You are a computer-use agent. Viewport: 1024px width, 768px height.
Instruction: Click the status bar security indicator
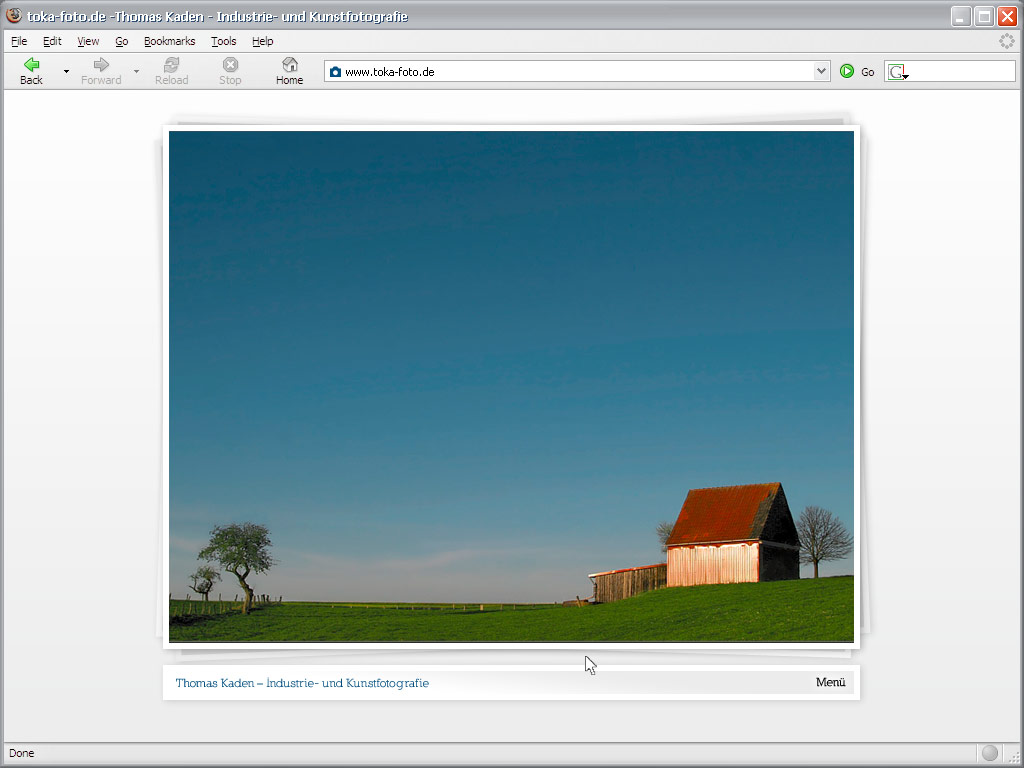tap(989, 753)
